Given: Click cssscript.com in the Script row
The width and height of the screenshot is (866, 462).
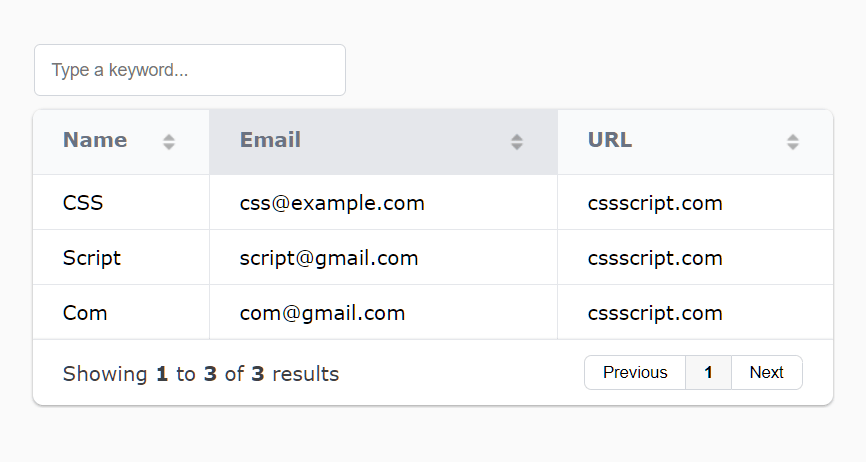Looking at the screenshot, I should pos(695,258).
